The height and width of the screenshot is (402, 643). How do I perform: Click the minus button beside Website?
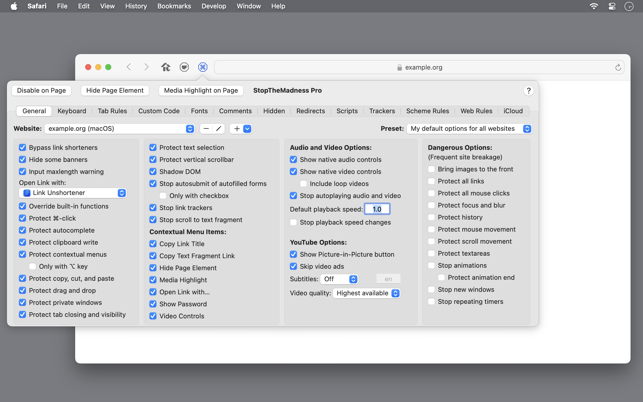pos(206,129)
